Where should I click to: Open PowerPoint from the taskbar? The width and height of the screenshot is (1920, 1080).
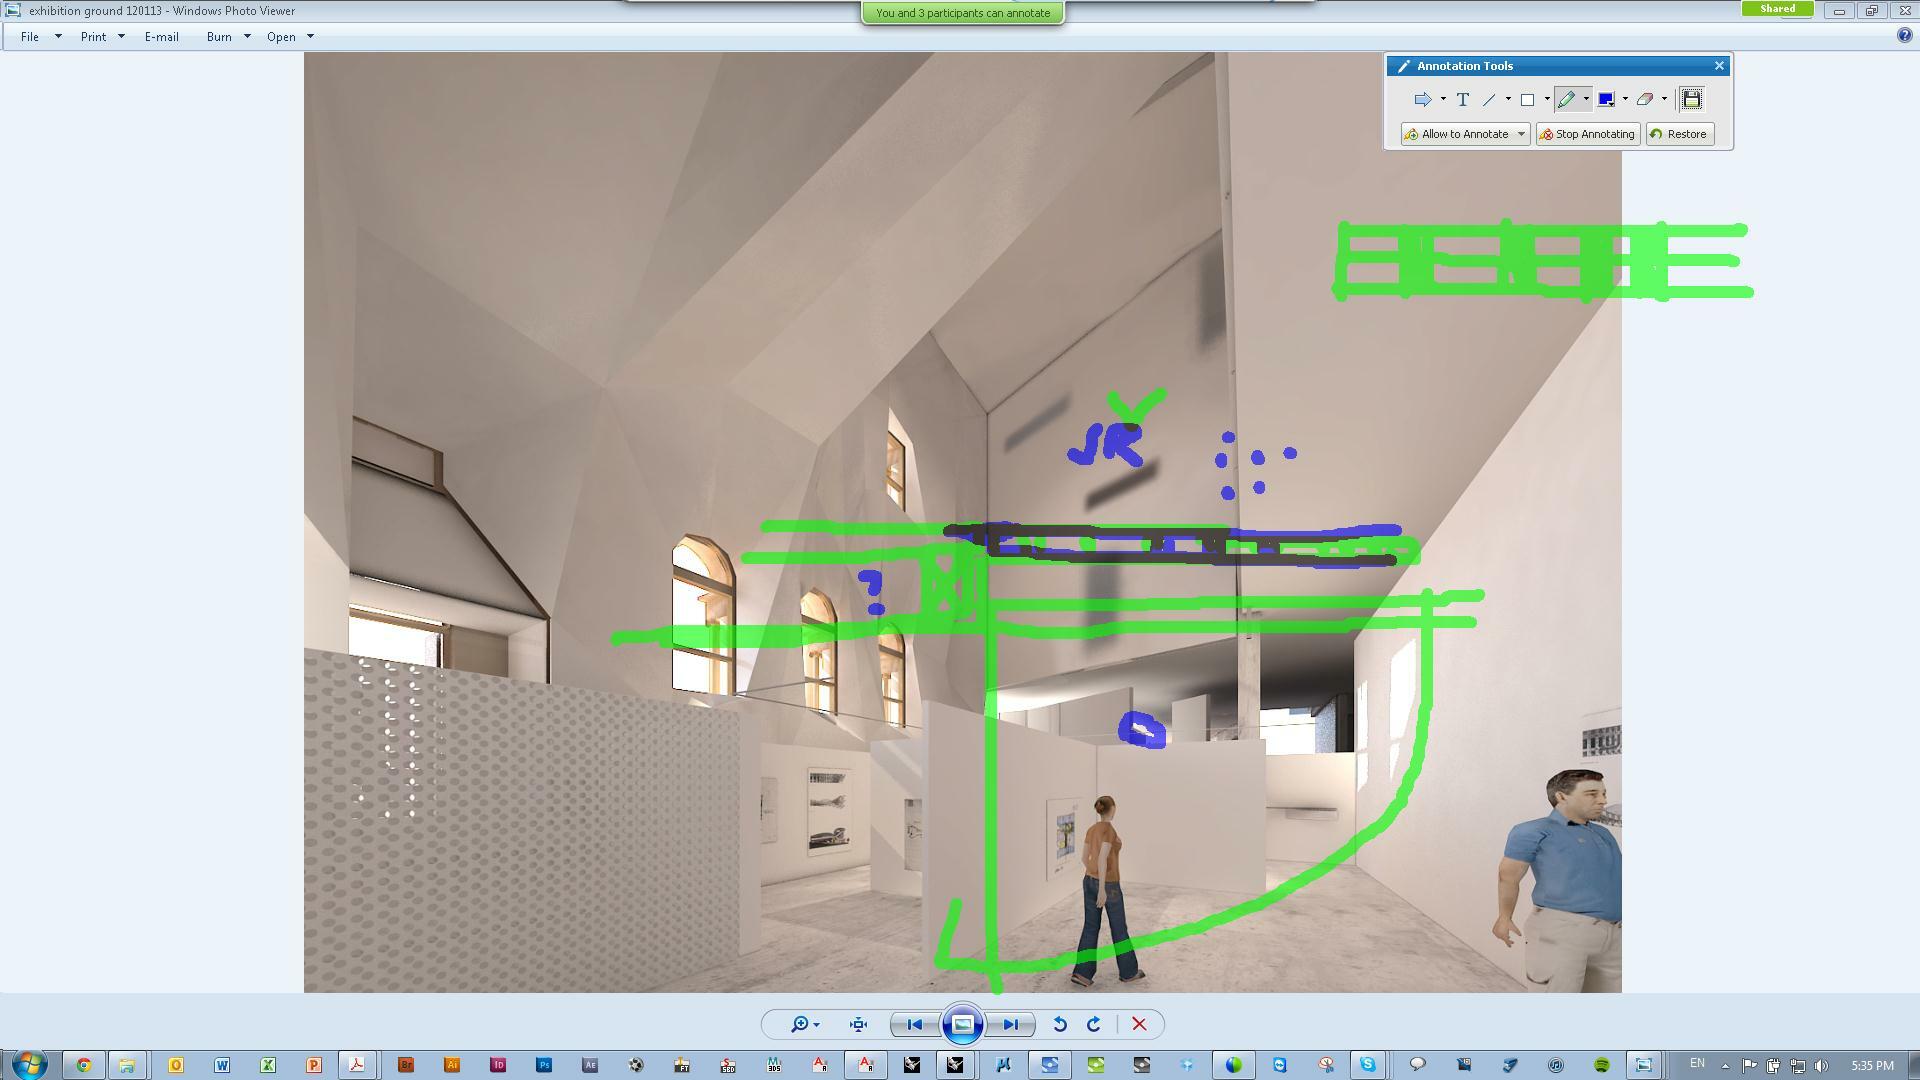313,1065
